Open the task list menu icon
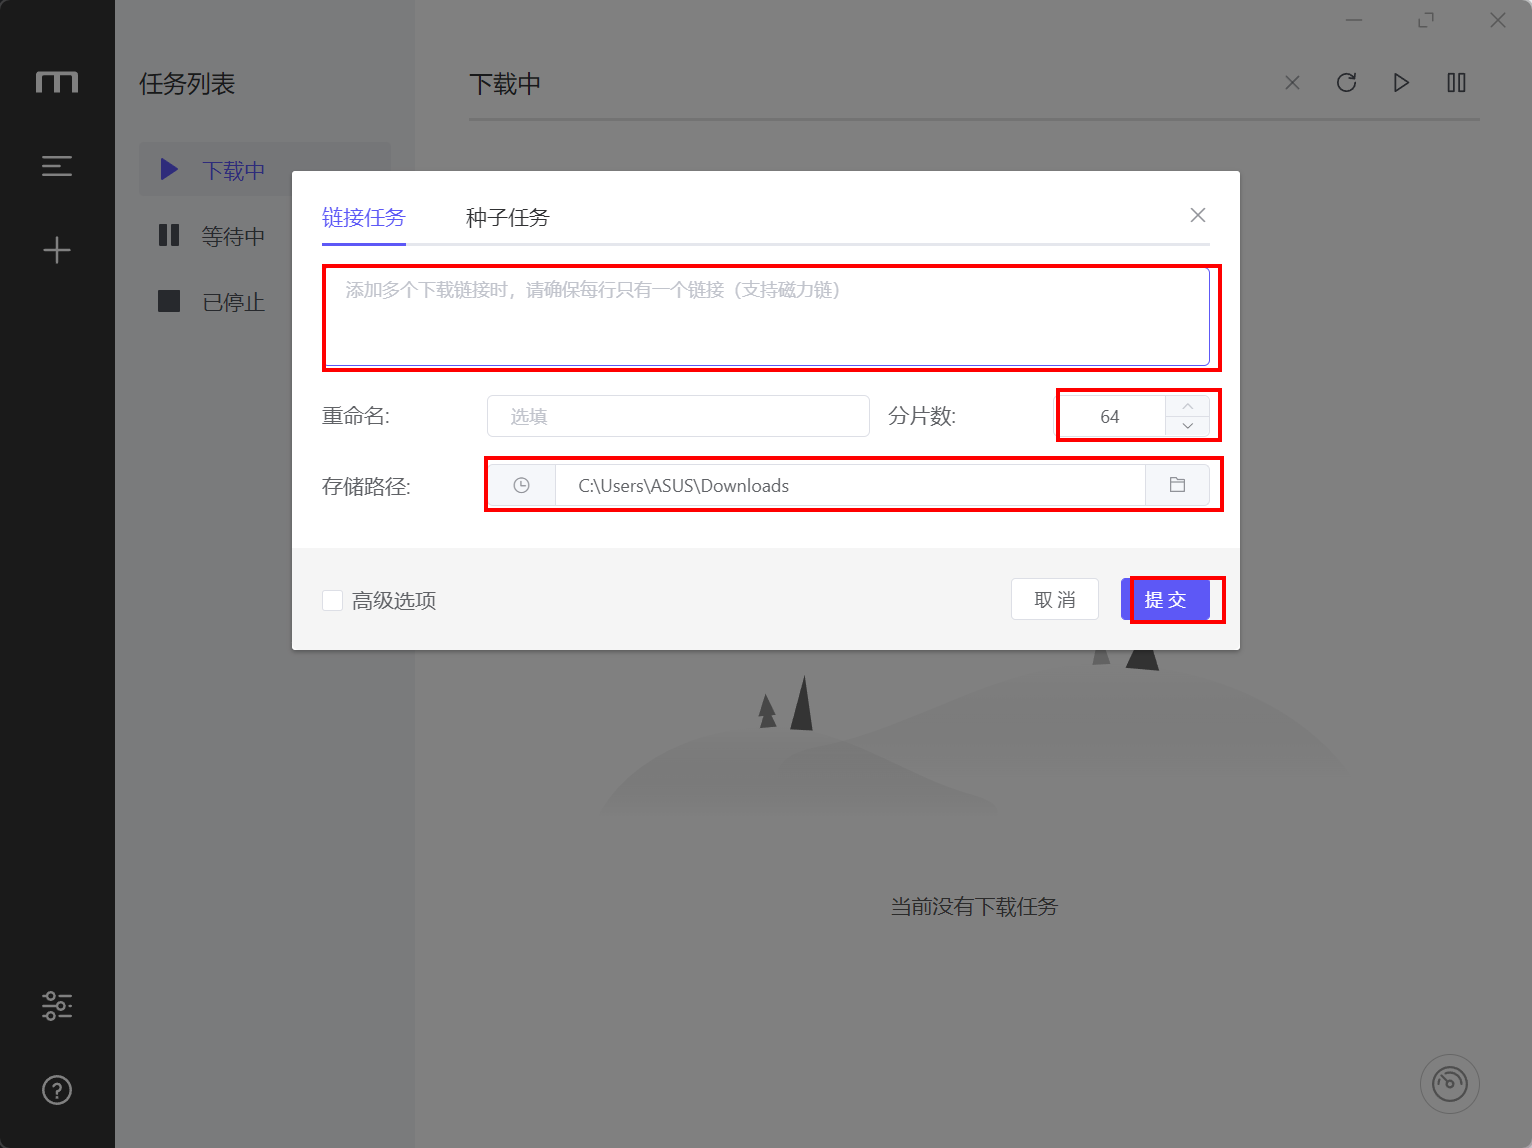The height and width of the screenshot is (1148, 1532). [x=57, y=166]
